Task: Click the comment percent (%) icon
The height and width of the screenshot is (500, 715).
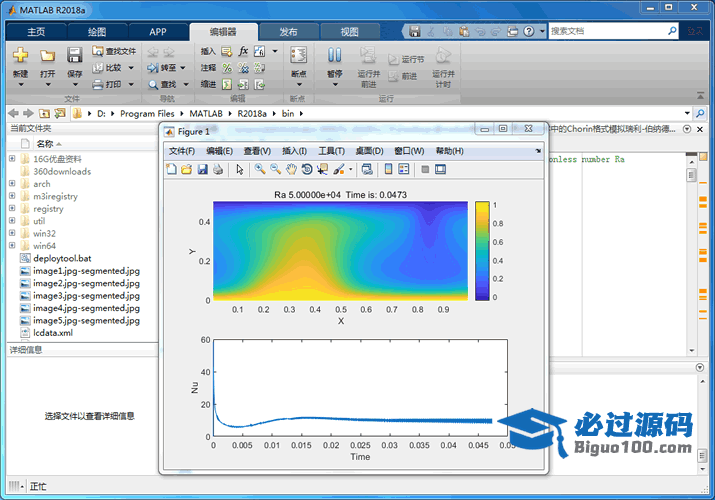Action: (227, 68)
